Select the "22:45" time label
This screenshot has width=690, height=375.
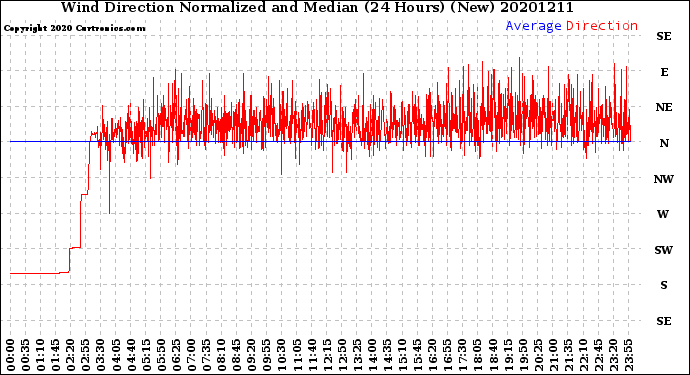click(x=598, y=355)
